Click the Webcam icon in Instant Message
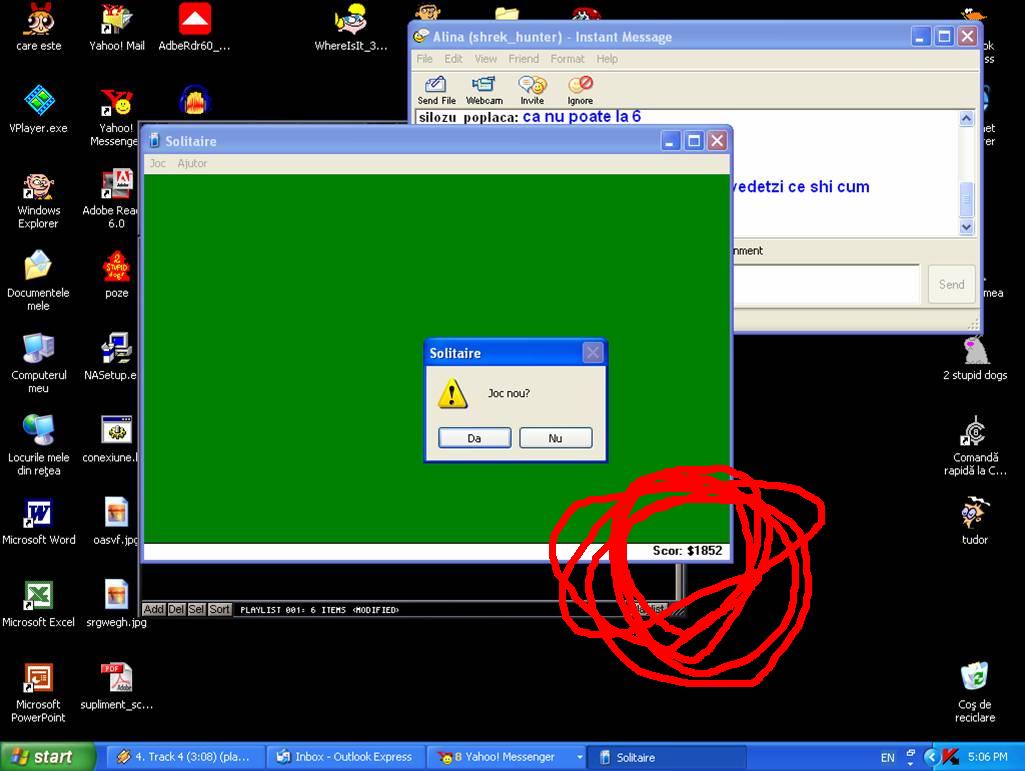This screenshot has width=1025, height=771. point(484,90)
